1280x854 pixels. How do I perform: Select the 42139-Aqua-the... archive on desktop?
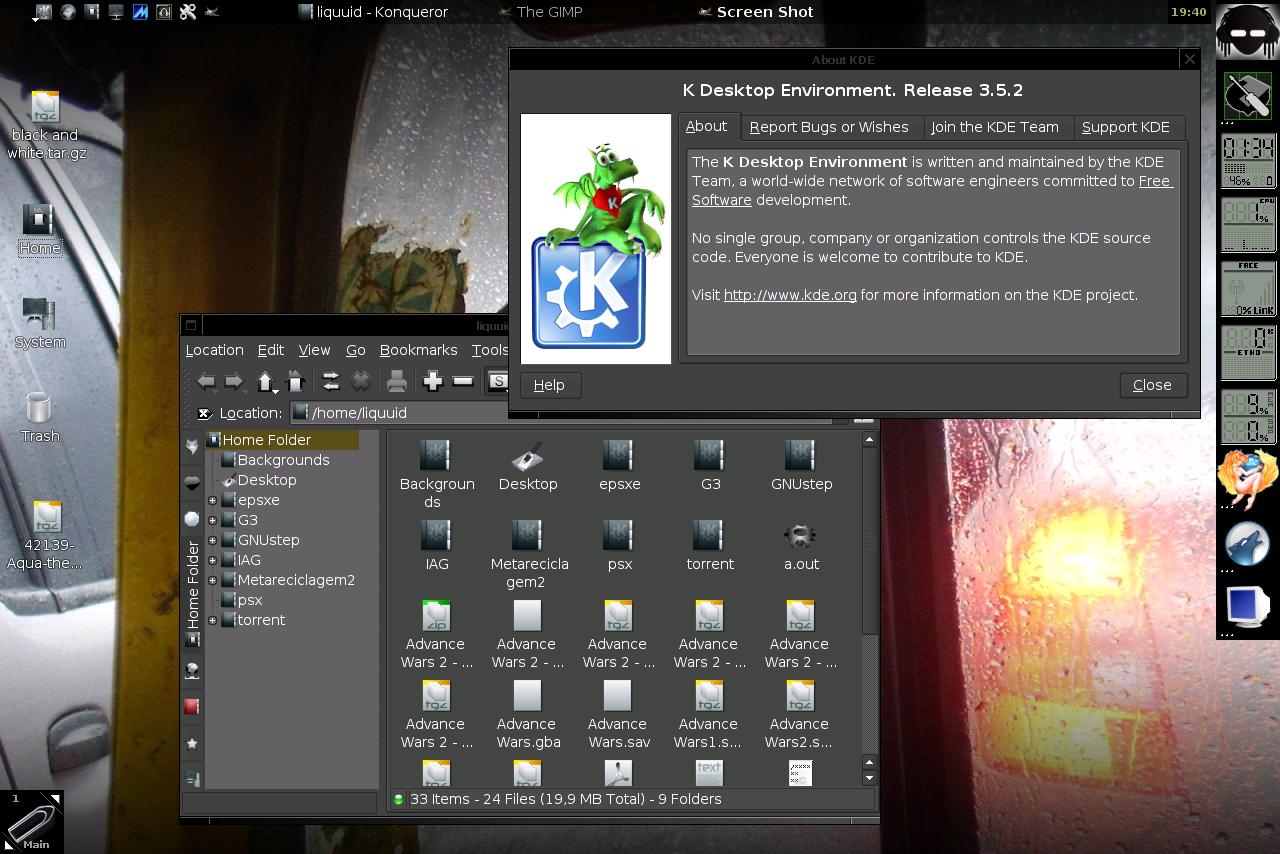pos(45,536)
